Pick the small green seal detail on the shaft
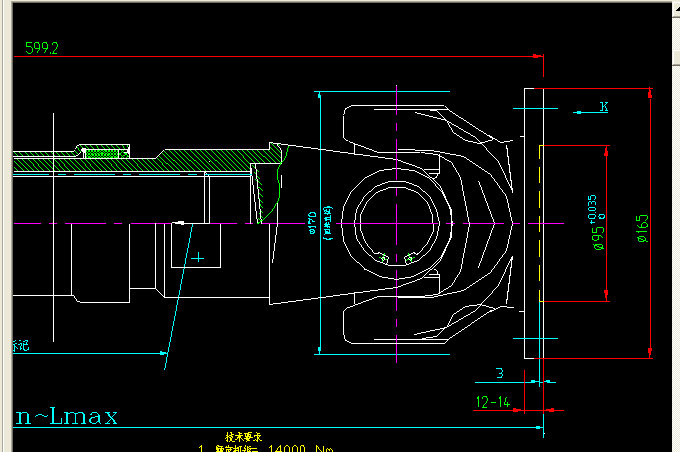 click(x=98, y=152)
